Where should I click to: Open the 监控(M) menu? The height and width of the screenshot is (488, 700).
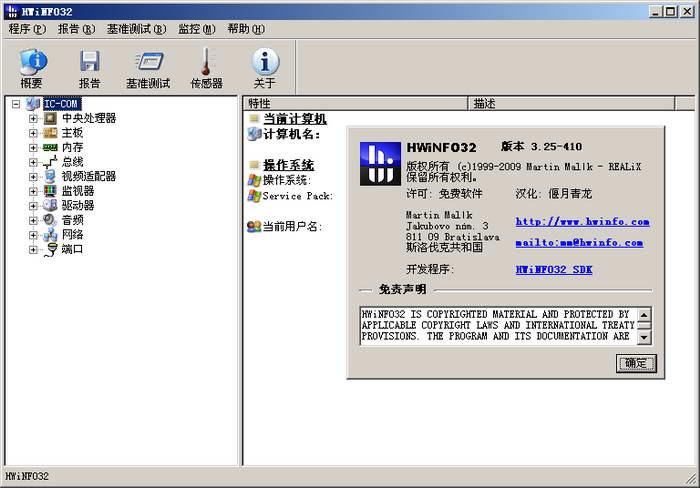(x=196, y=29)
